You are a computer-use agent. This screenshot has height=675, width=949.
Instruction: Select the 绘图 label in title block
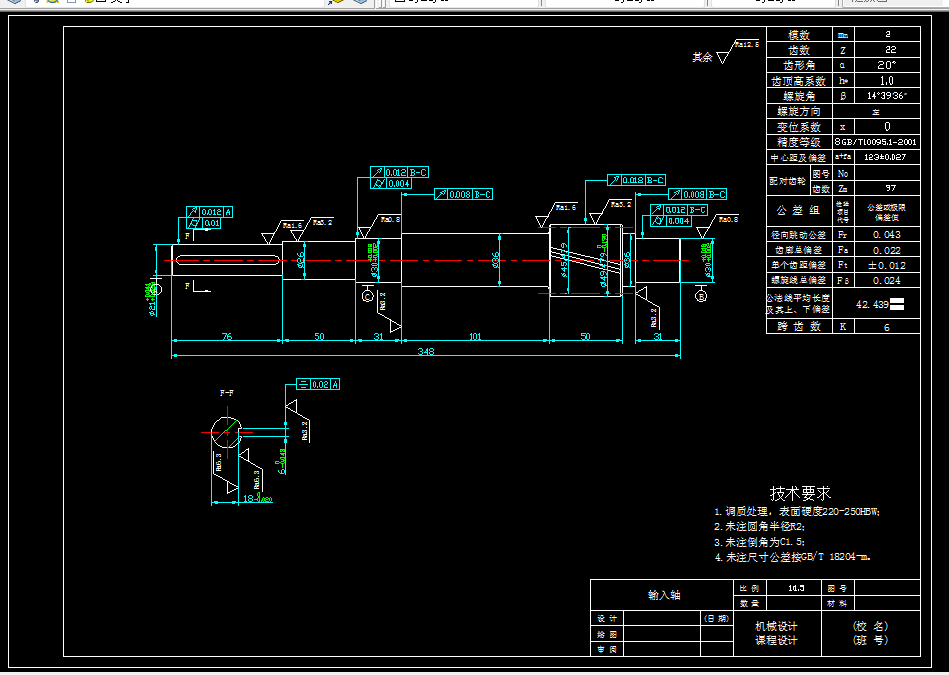tap(607, 634)
